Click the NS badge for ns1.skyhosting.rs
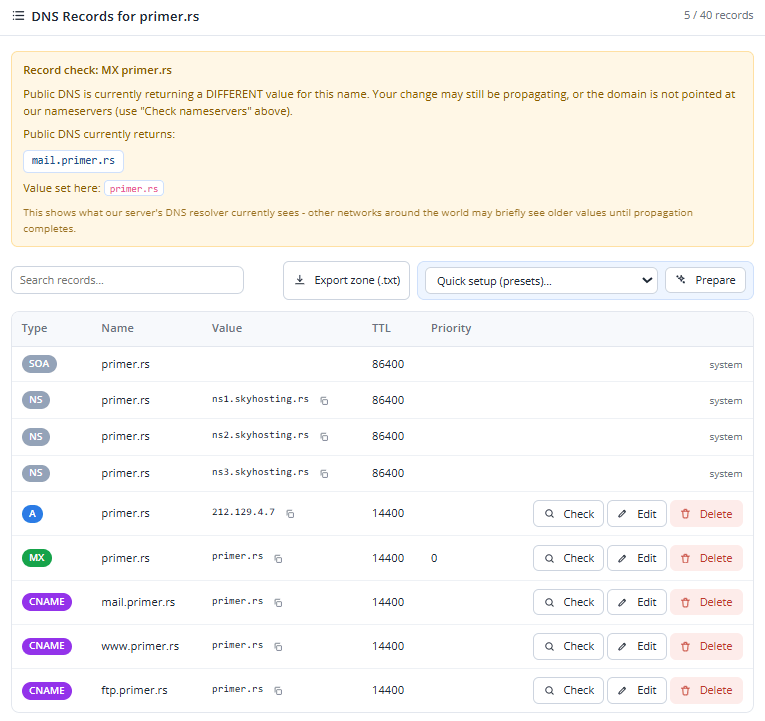Viewport: 765px width, 721px height. click(36, 400)
